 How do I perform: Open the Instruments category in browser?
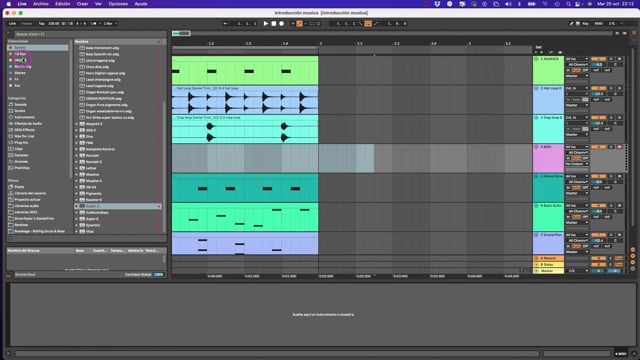pyautogui.click(x=24, y=117)
